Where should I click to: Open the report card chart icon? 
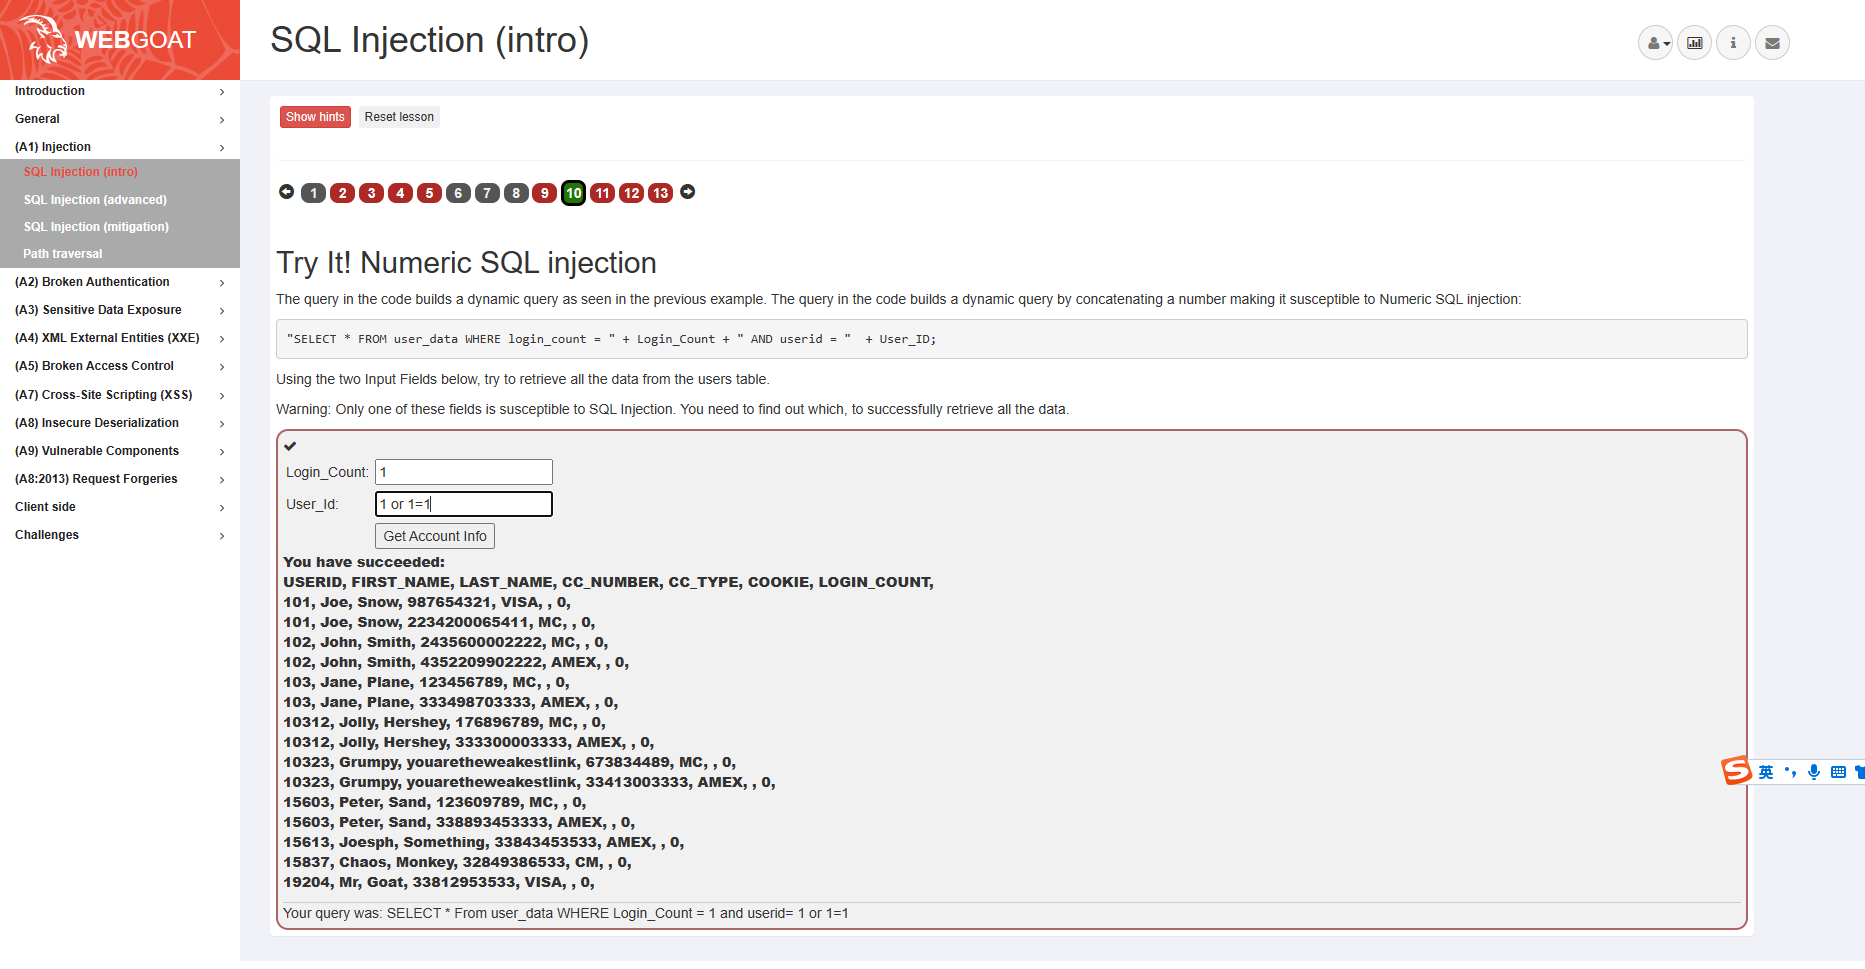tap(1694, 43)
